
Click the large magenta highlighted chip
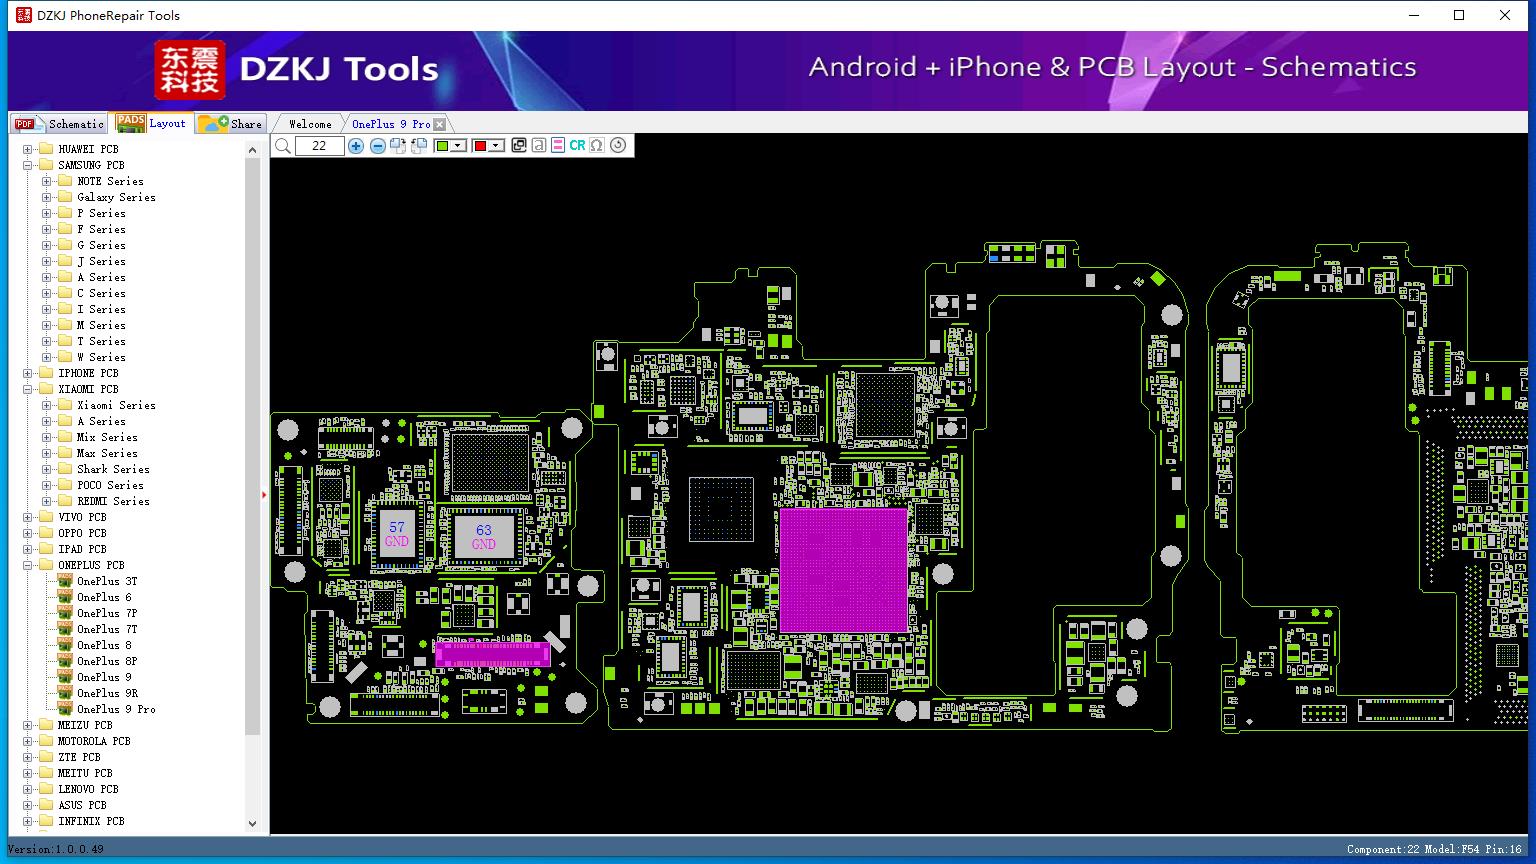coord(843,570)
